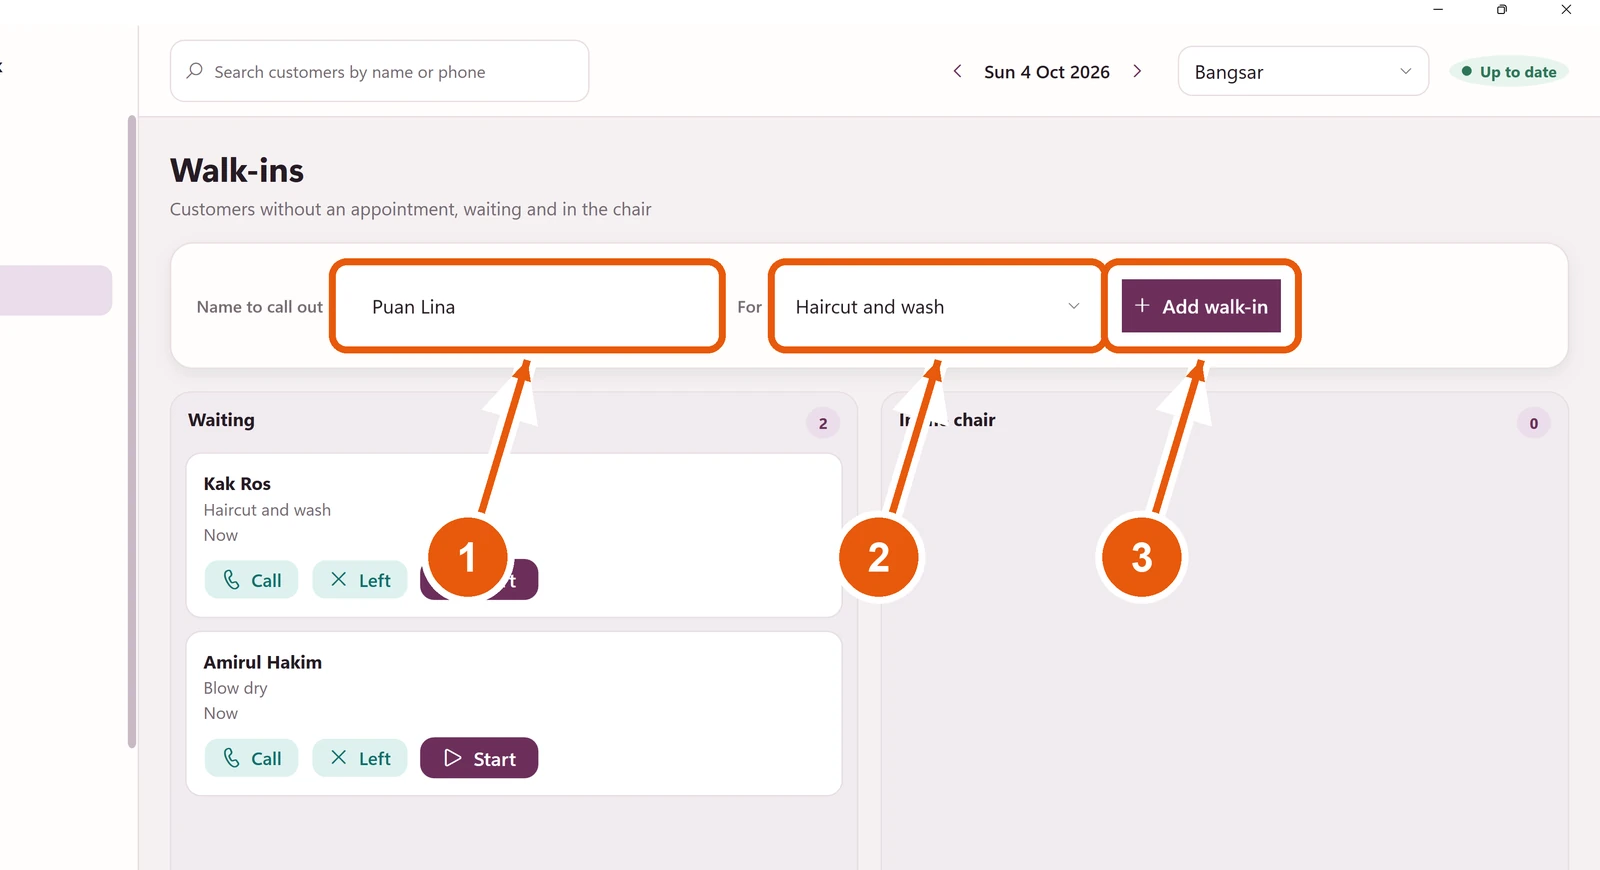This screenshot has width=1600, height=870.
Task: Click the Sun 4 Oct 2026 date label
Action: point(1047,72)
